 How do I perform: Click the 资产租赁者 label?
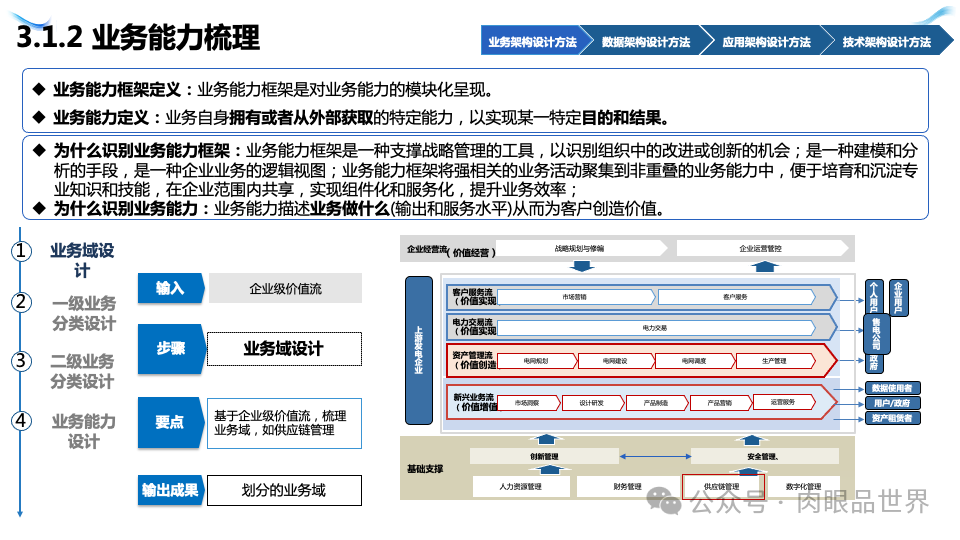pos(893,418)
